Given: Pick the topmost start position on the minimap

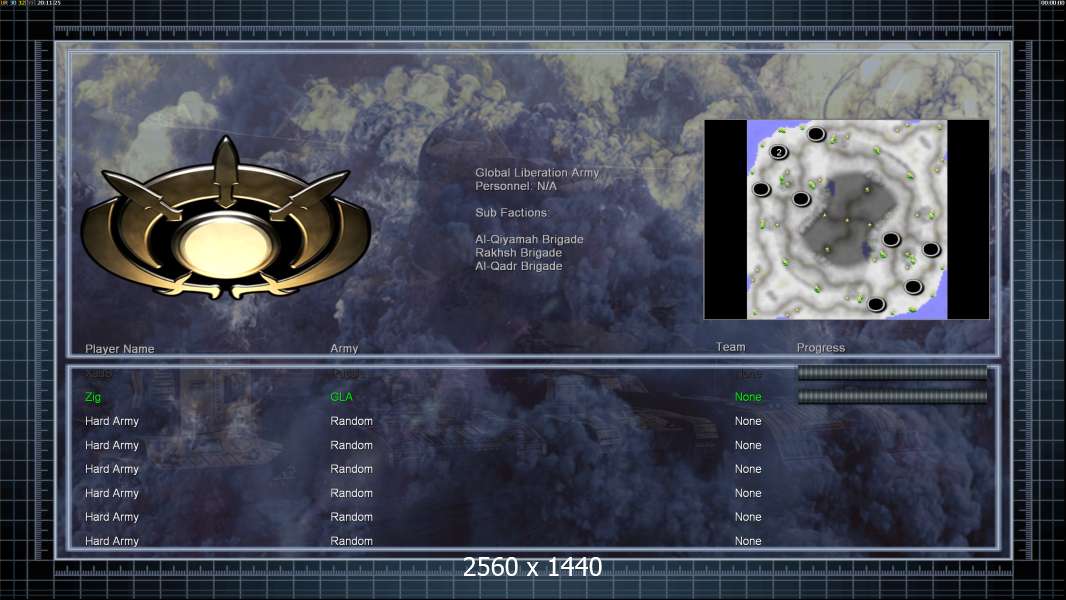Looking at the screenshot, I should tap(816, 134).
